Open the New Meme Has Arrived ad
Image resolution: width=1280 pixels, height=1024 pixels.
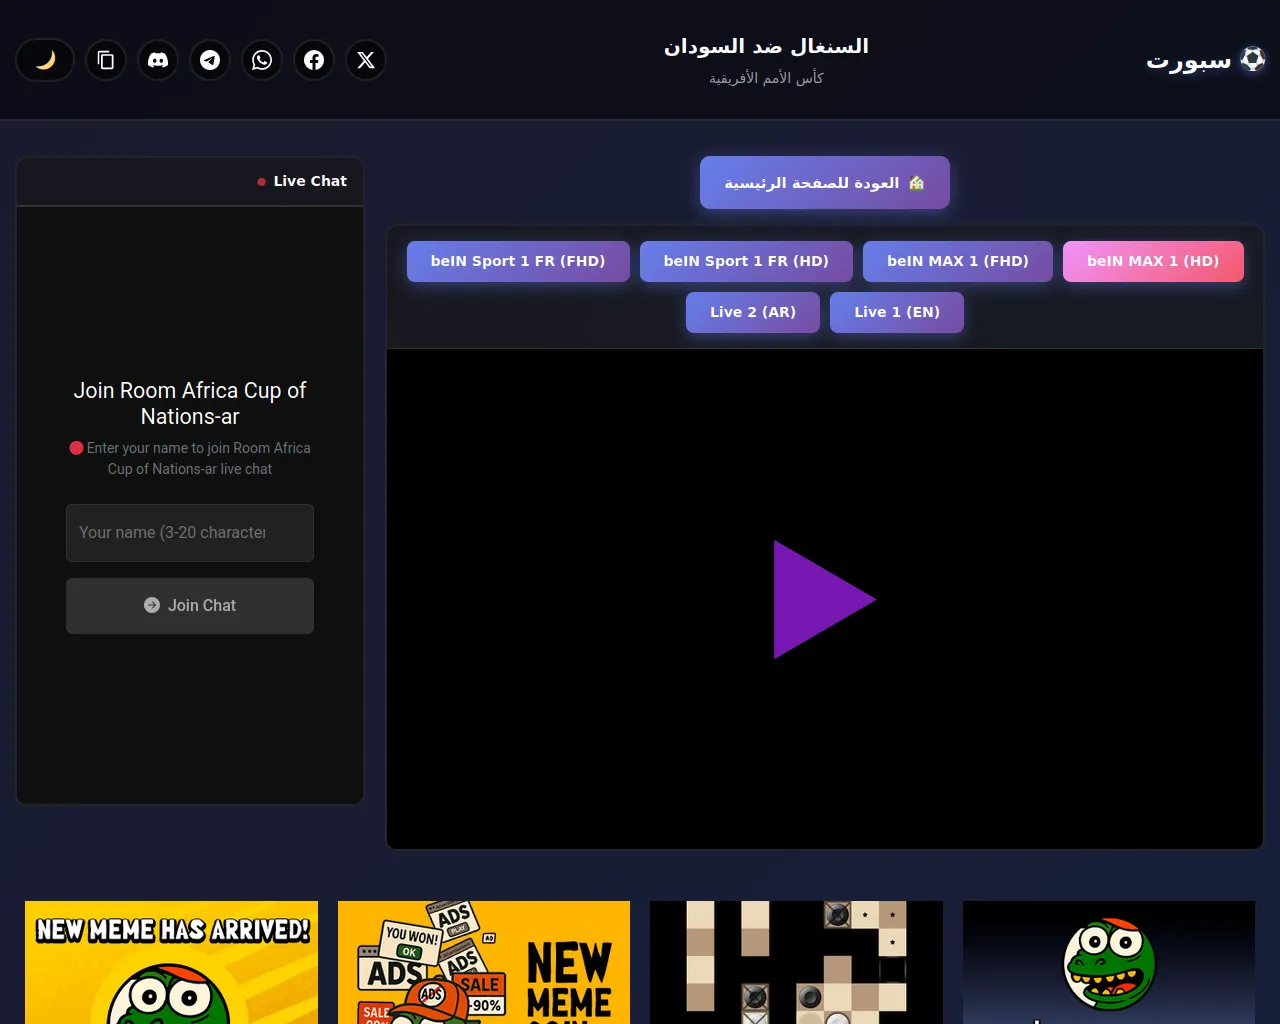pyautogui.click(x=171, y=962)
